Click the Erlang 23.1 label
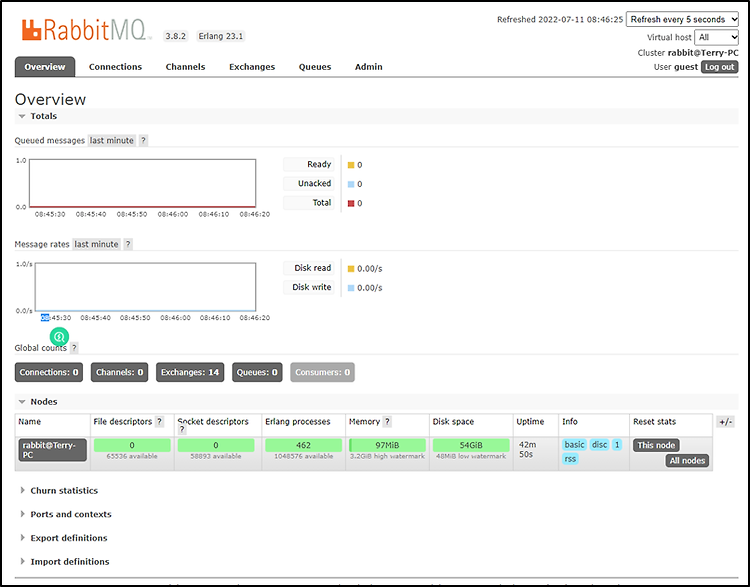The width and height of the screenshot is (750, 587). point(221,36)
